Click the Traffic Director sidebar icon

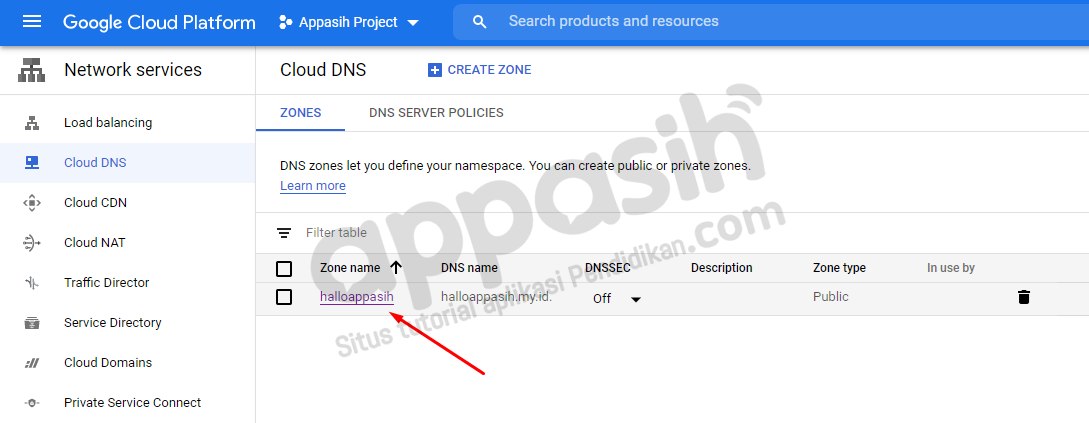(32, 283)
